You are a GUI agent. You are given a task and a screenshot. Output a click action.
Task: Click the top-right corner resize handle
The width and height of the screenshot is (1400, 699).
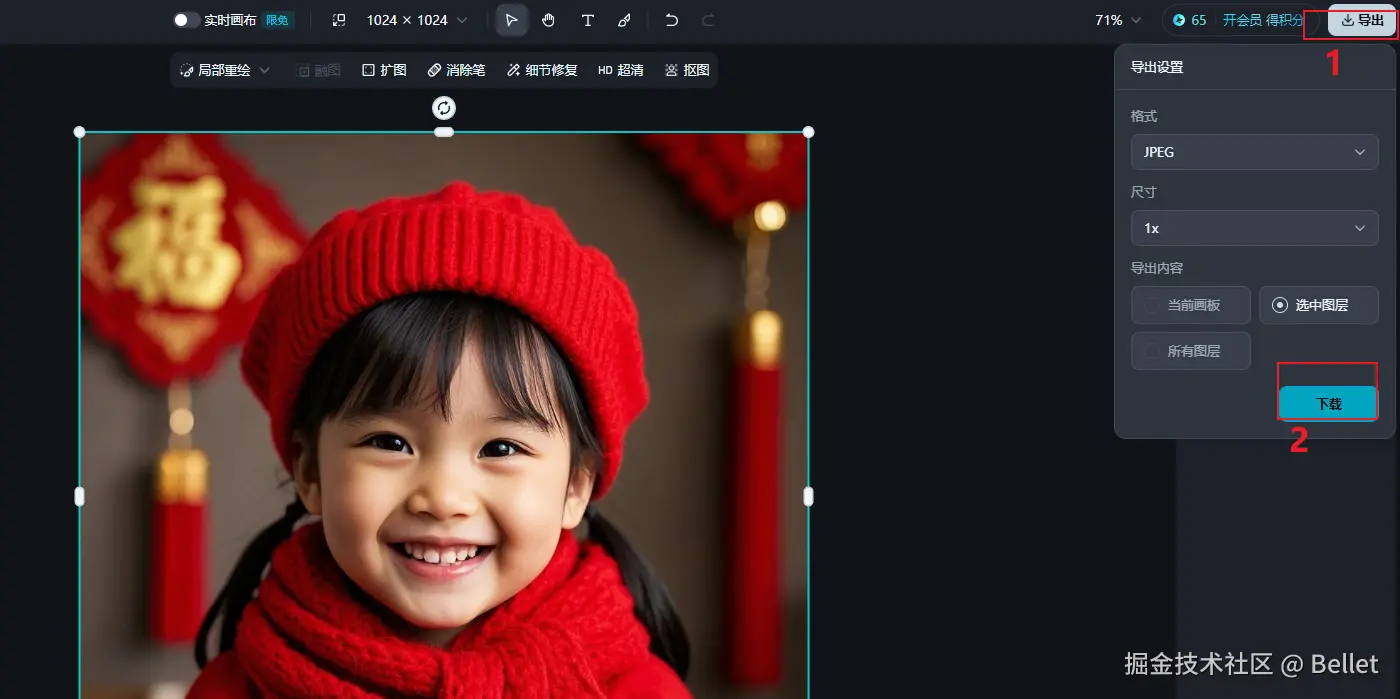pos(808,132)
